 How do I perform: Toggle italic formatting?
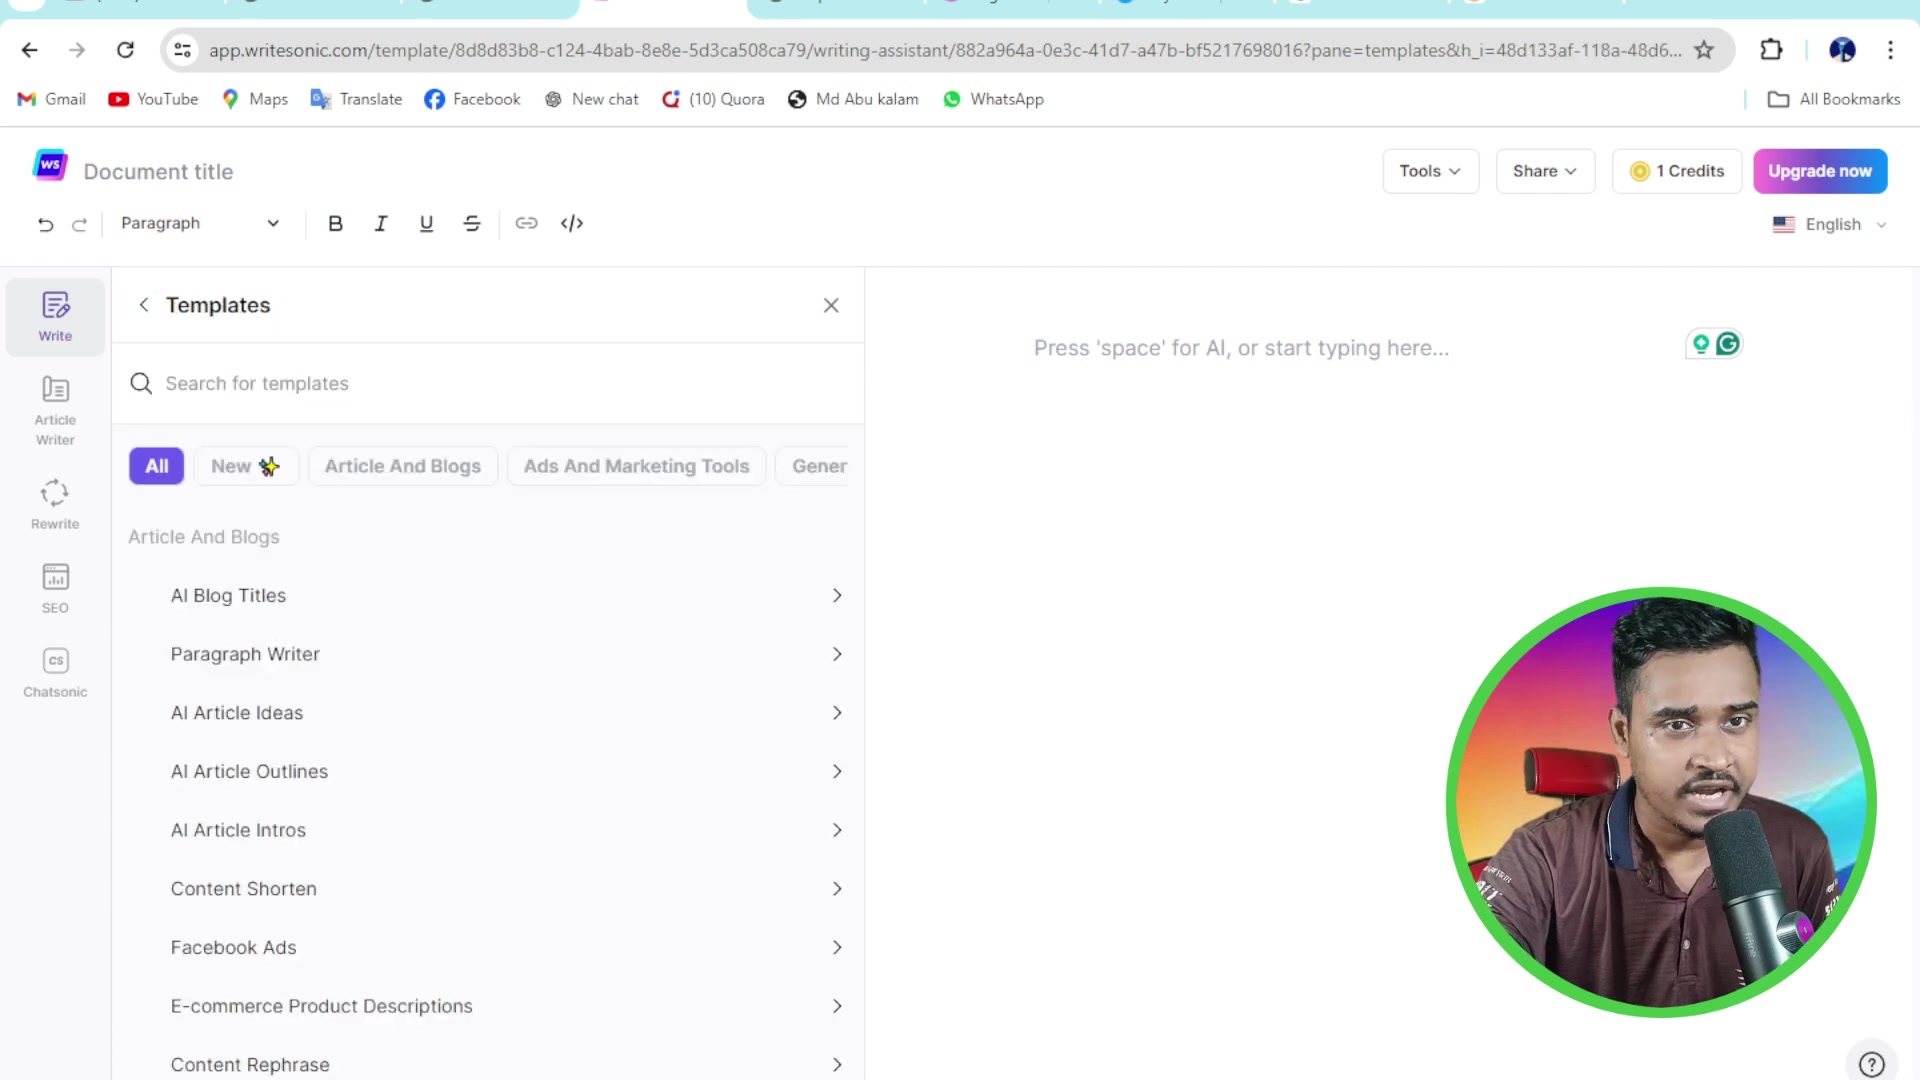tap(381, 223)
